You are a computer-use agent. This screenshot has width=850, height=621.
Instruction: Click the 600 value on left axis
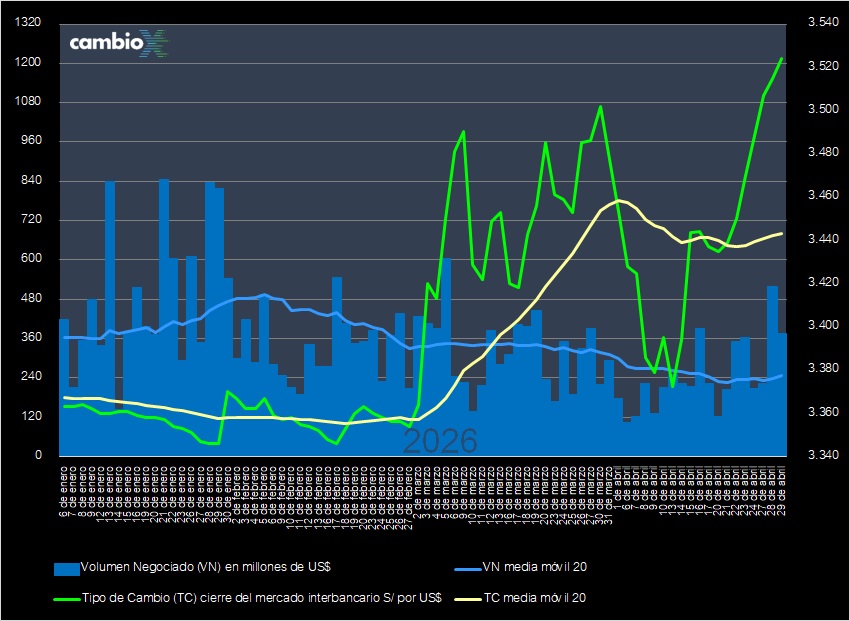[x=31, y=259]
